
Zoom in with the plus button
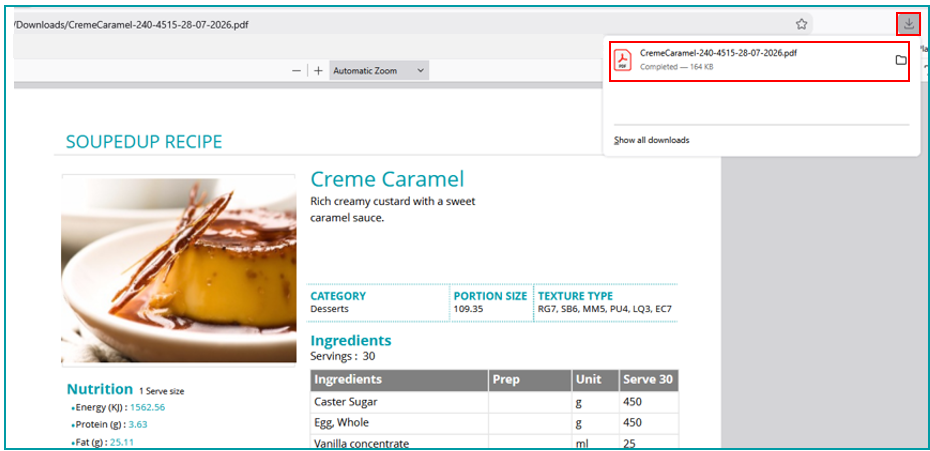point(319,71)
